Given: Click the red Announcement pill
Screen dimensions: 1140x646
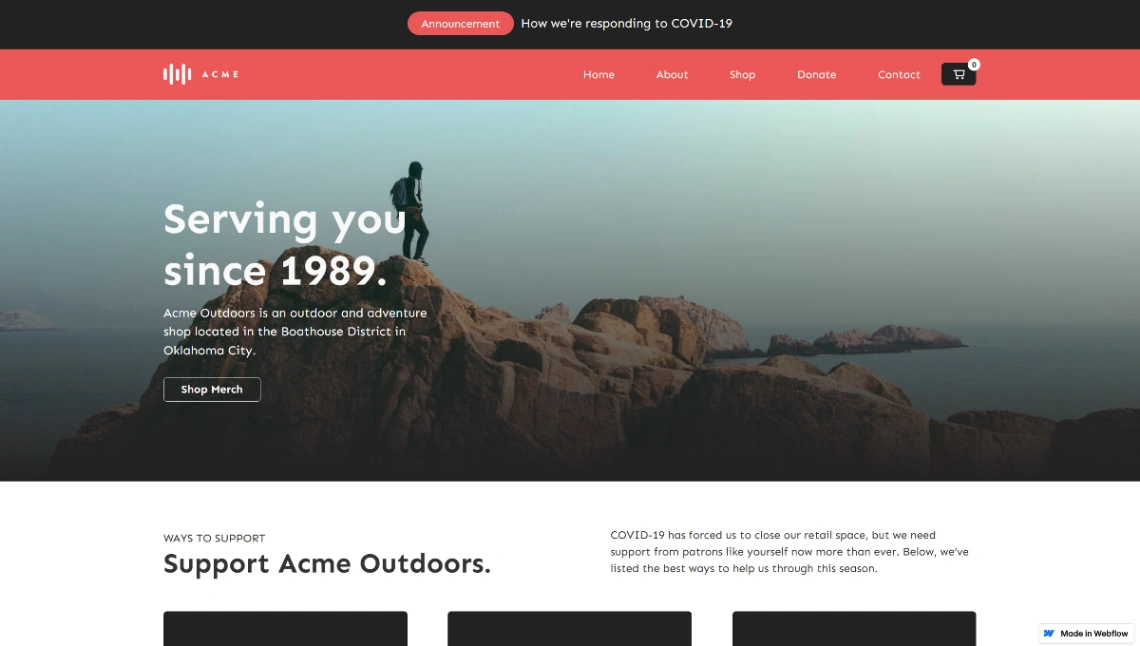Looking at the screenshot, I should 460,23.
